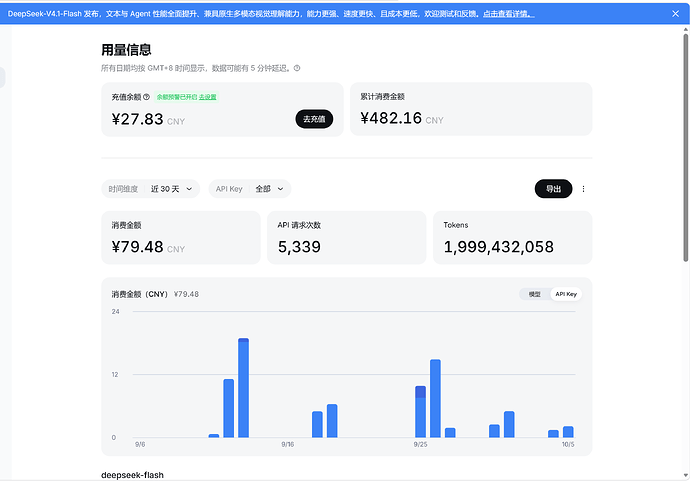Select the 5,339 API request count

[x=299, y=247]
